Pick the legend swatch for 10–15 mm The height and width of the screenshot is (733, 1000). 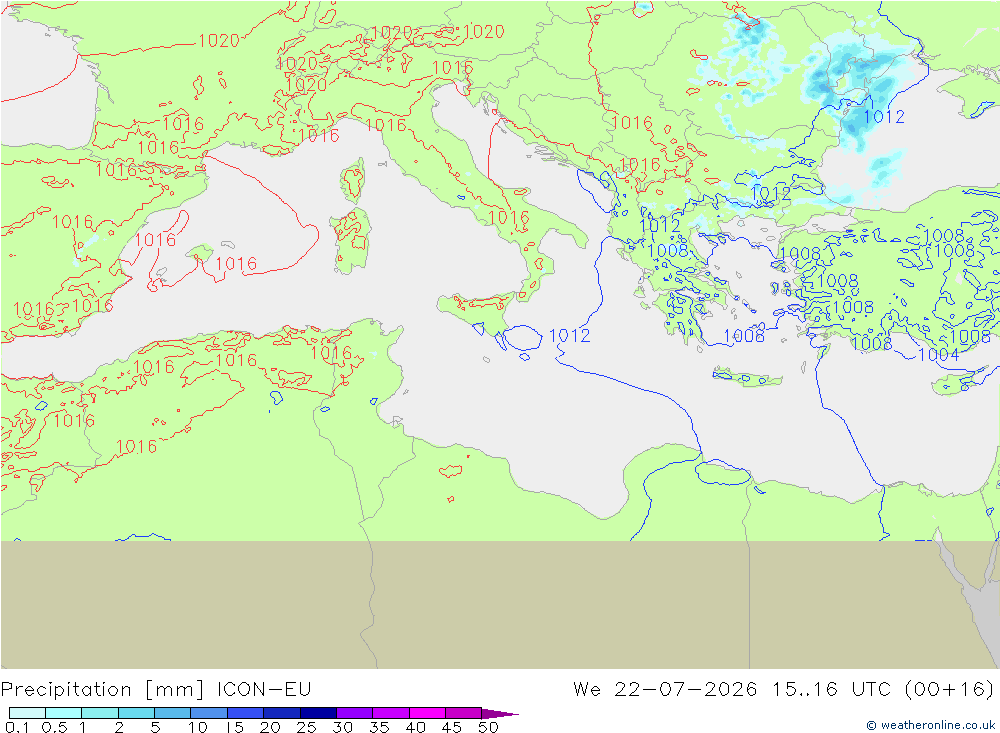click(209, 713)
